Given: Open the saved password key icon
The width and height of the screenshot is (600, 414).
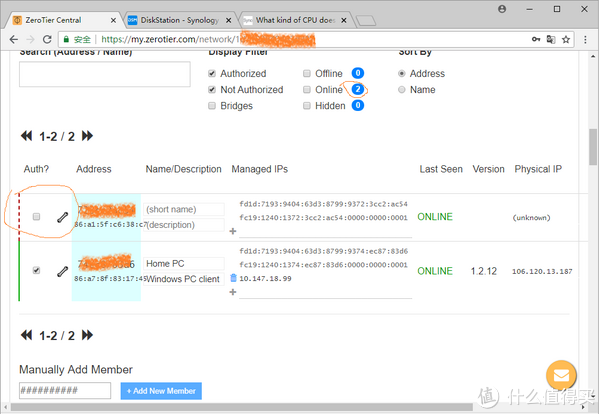Looking at the screenshot, I should pos(536,39).
